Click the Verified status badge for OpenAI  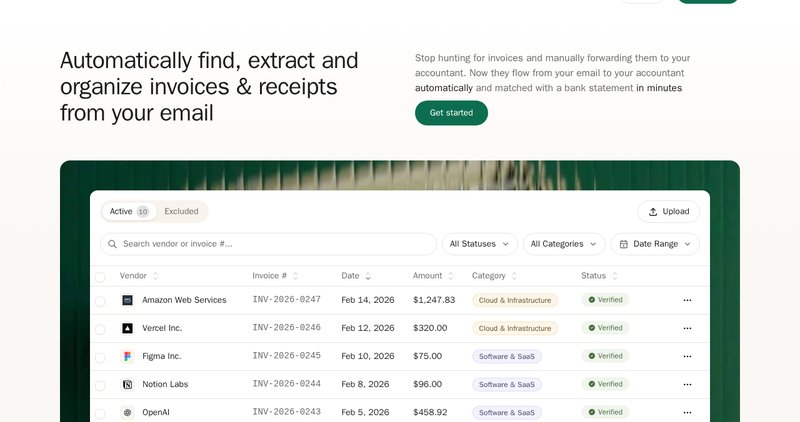(x=605, y=412)
